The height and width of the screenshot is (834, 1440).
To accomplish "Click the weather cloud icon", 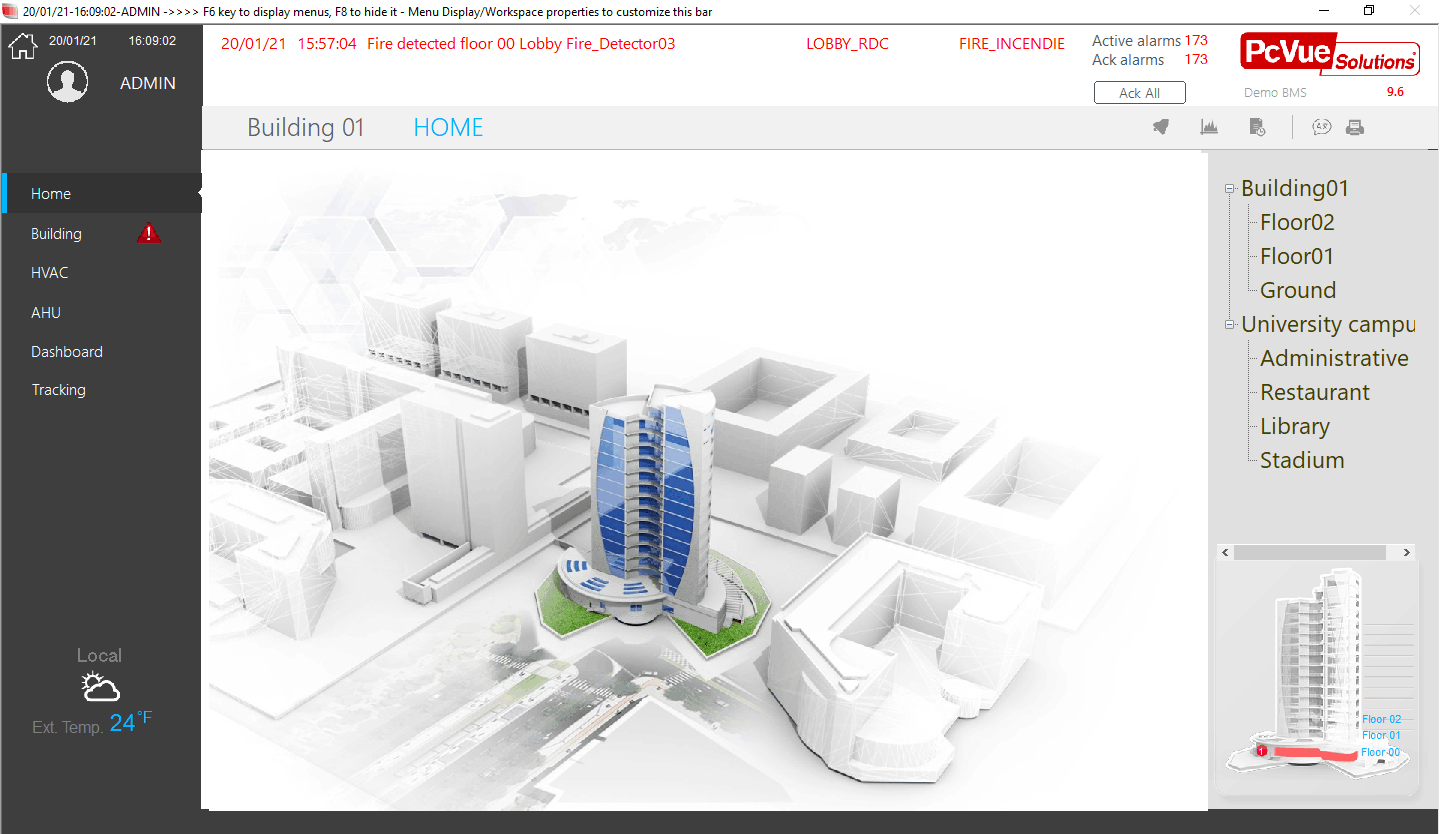I will click(100, 688).
